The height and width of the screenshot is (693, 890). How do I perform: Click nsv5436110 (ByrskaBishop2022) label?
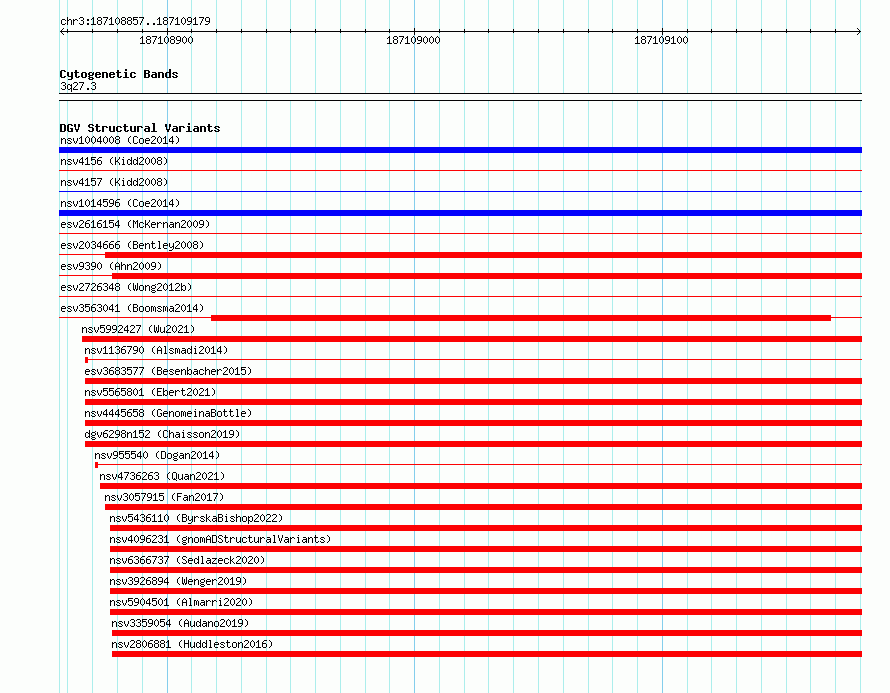pyautogui.click(x=196, y=518)
